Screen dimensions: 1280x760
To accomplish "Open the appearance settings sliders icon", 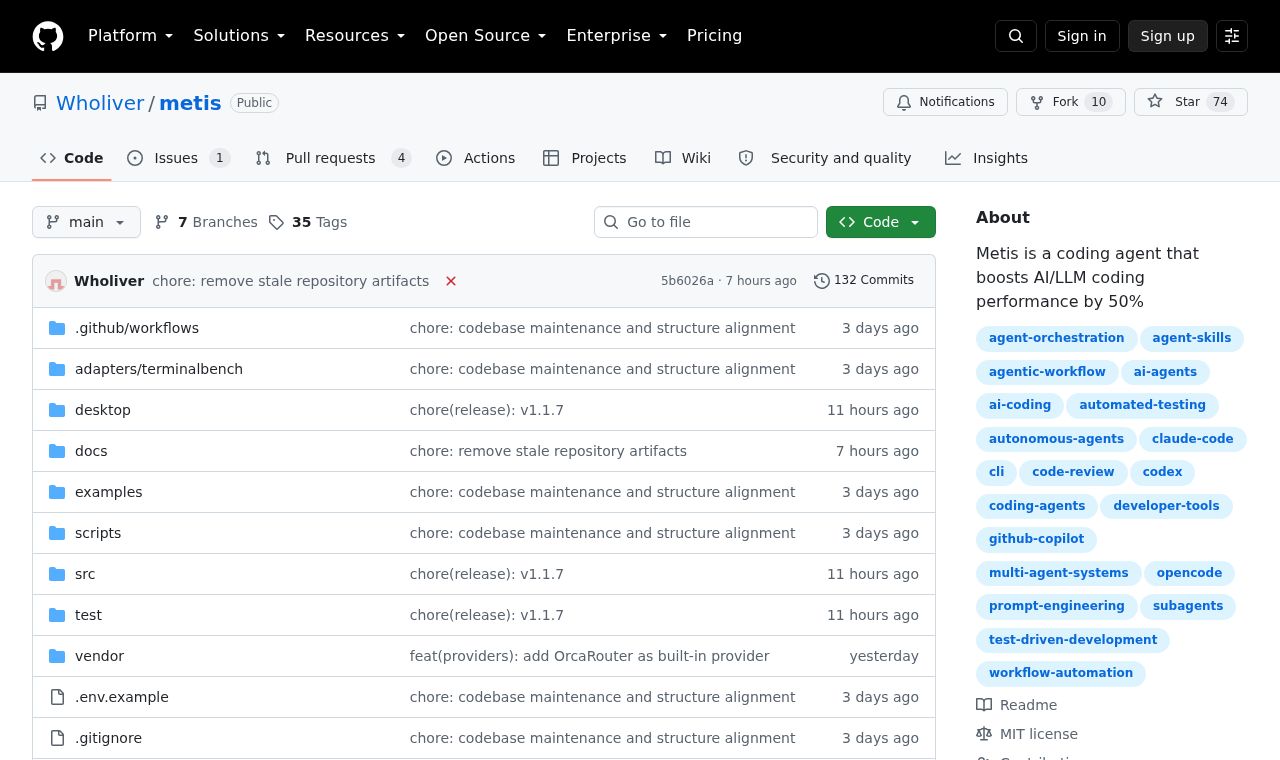I will coord(1232,36).
